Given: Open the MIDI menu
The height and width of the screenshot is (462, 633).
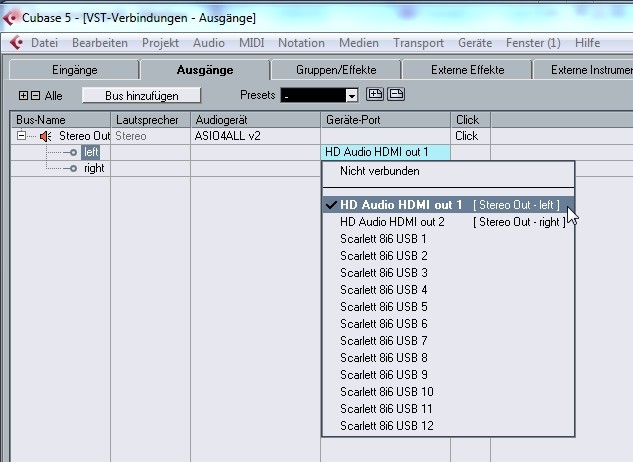Looking at the screenshot, I should coord(252,43).
